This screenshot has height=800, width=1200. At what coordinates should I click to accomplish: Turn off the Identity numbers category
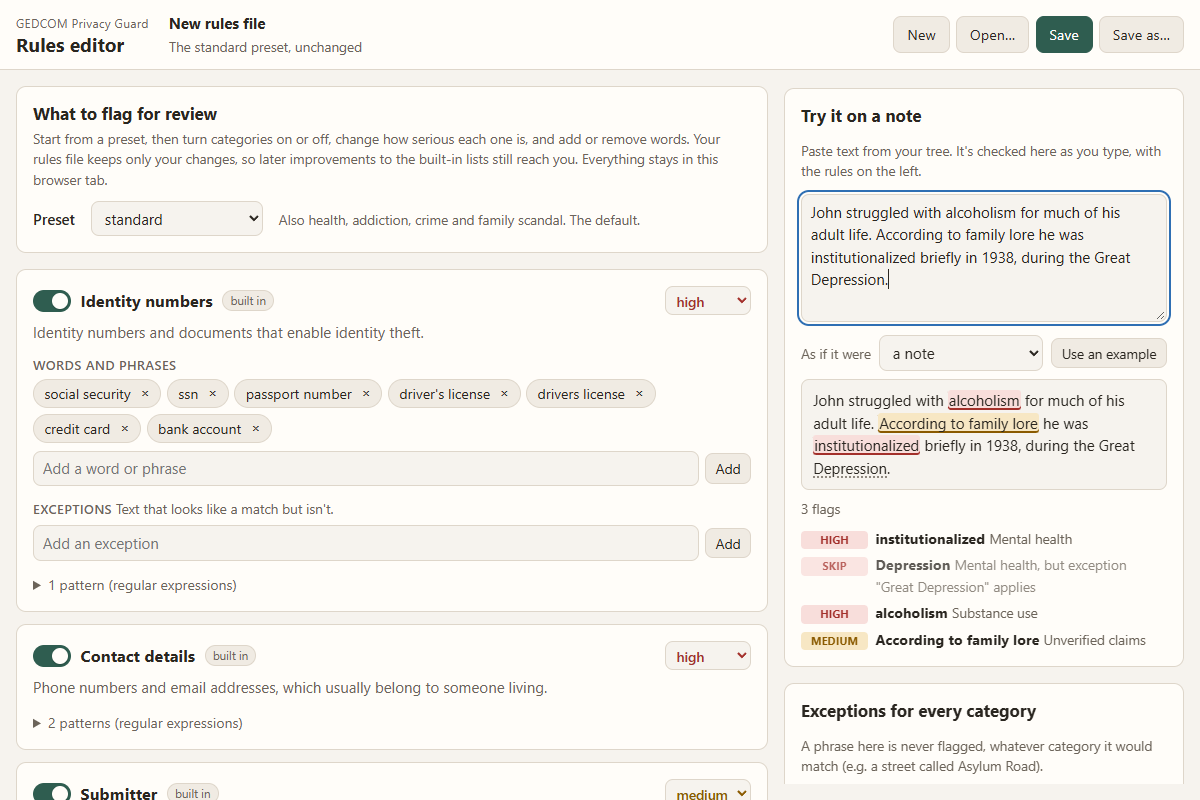coord(52,301)
